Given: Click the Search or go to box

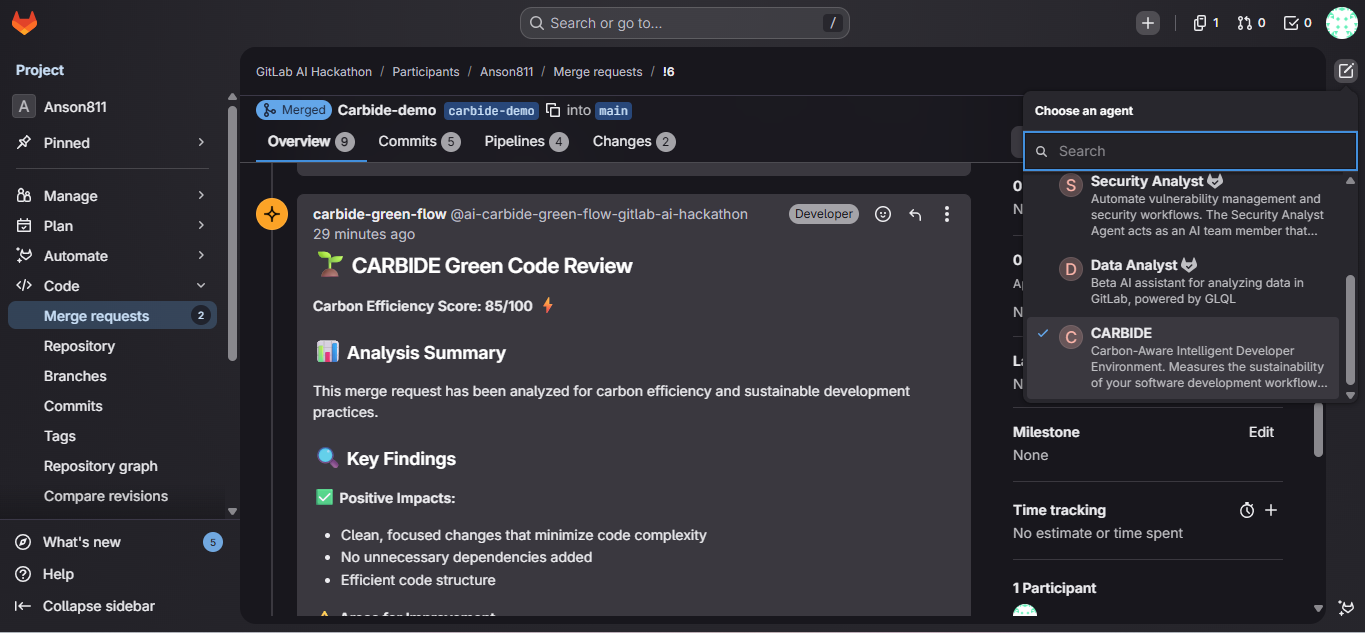Looking at the screenshot, I should coord(685,23).
